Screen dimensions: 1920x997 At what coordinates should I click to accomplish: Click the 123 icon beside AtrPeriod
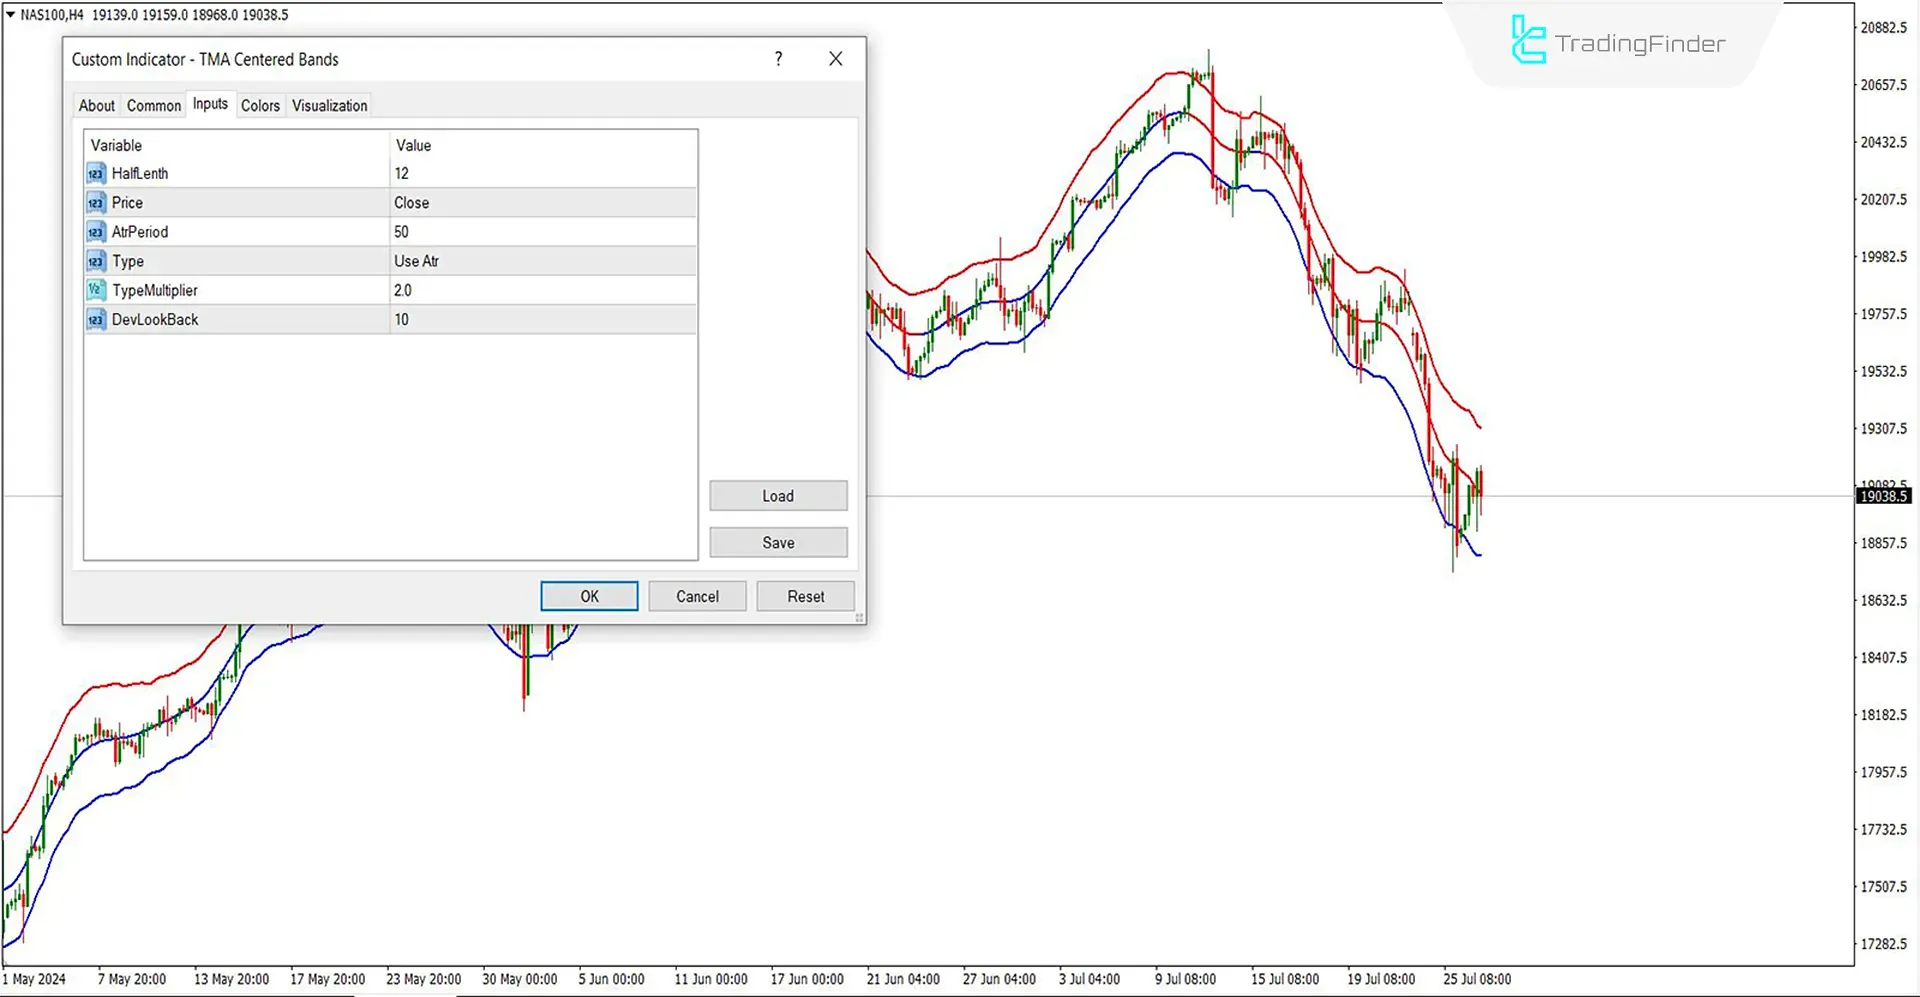coord(96,231)
